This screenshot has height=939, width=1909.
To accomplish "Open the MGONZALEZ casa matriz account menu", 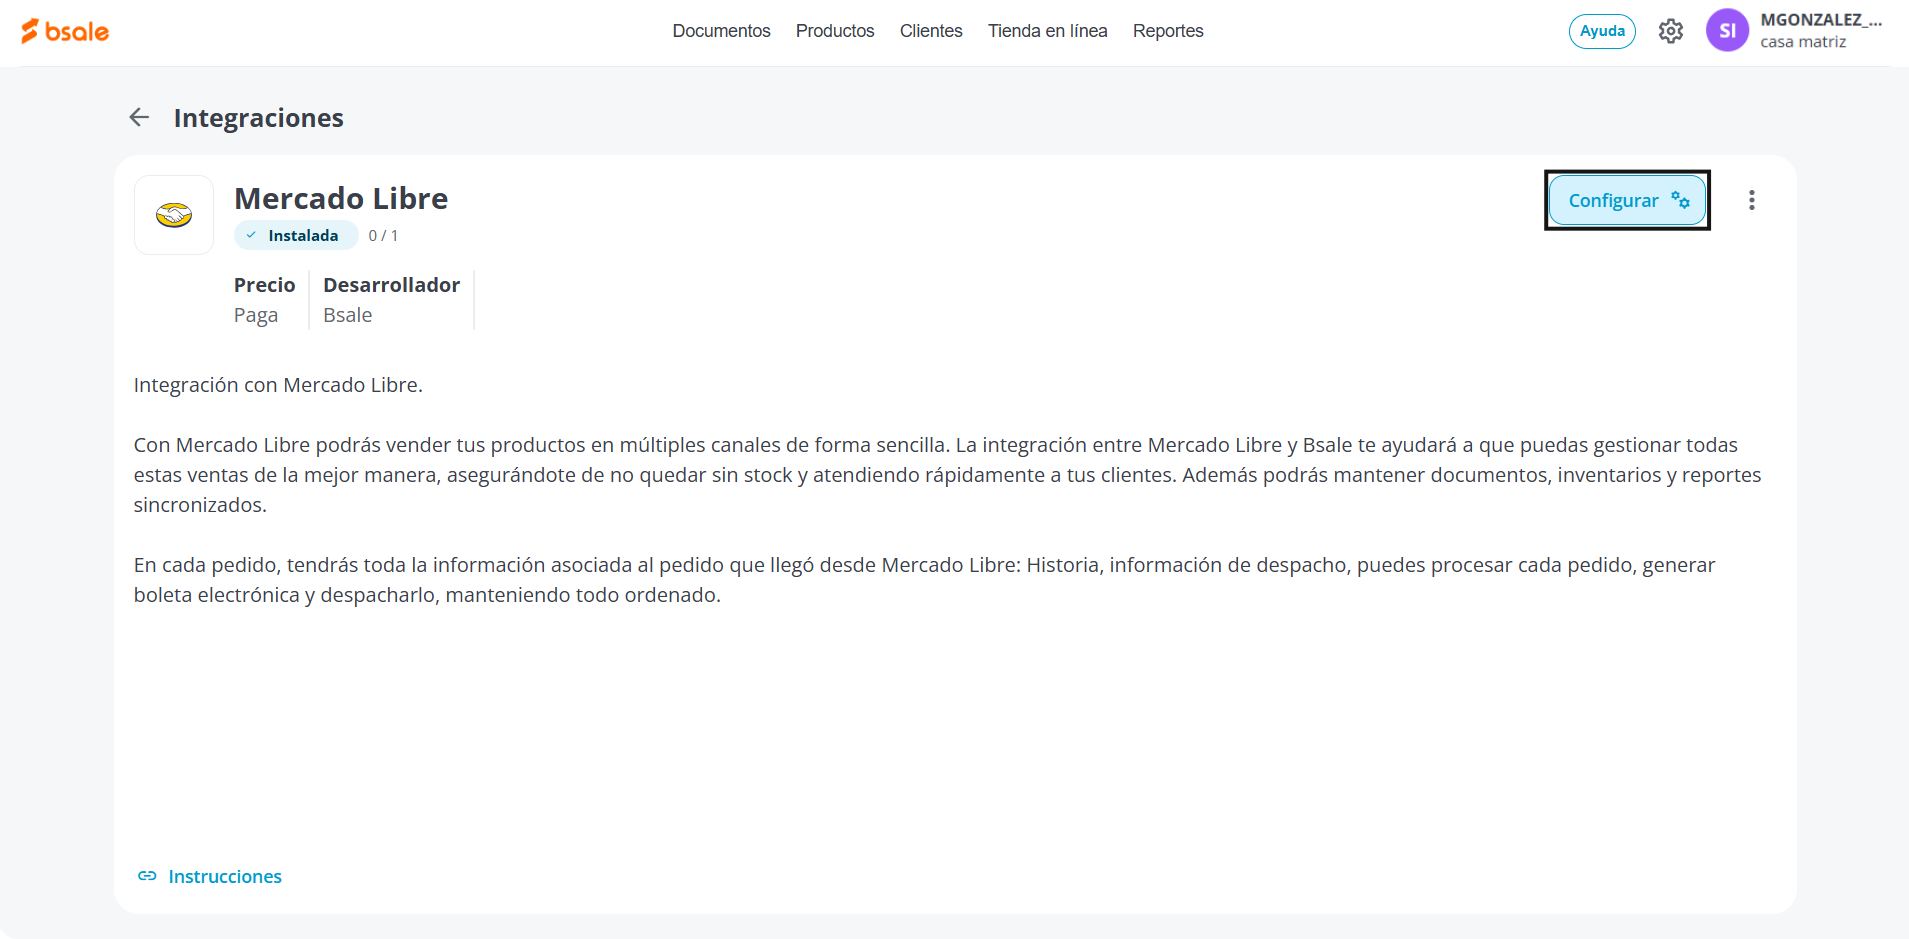I will [x=1821, y=30].
